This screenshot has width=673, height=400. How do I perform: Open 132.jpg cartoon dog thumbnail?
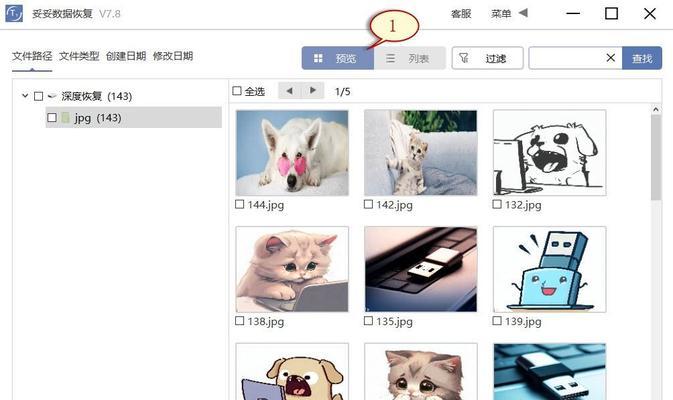coord(550,153)
